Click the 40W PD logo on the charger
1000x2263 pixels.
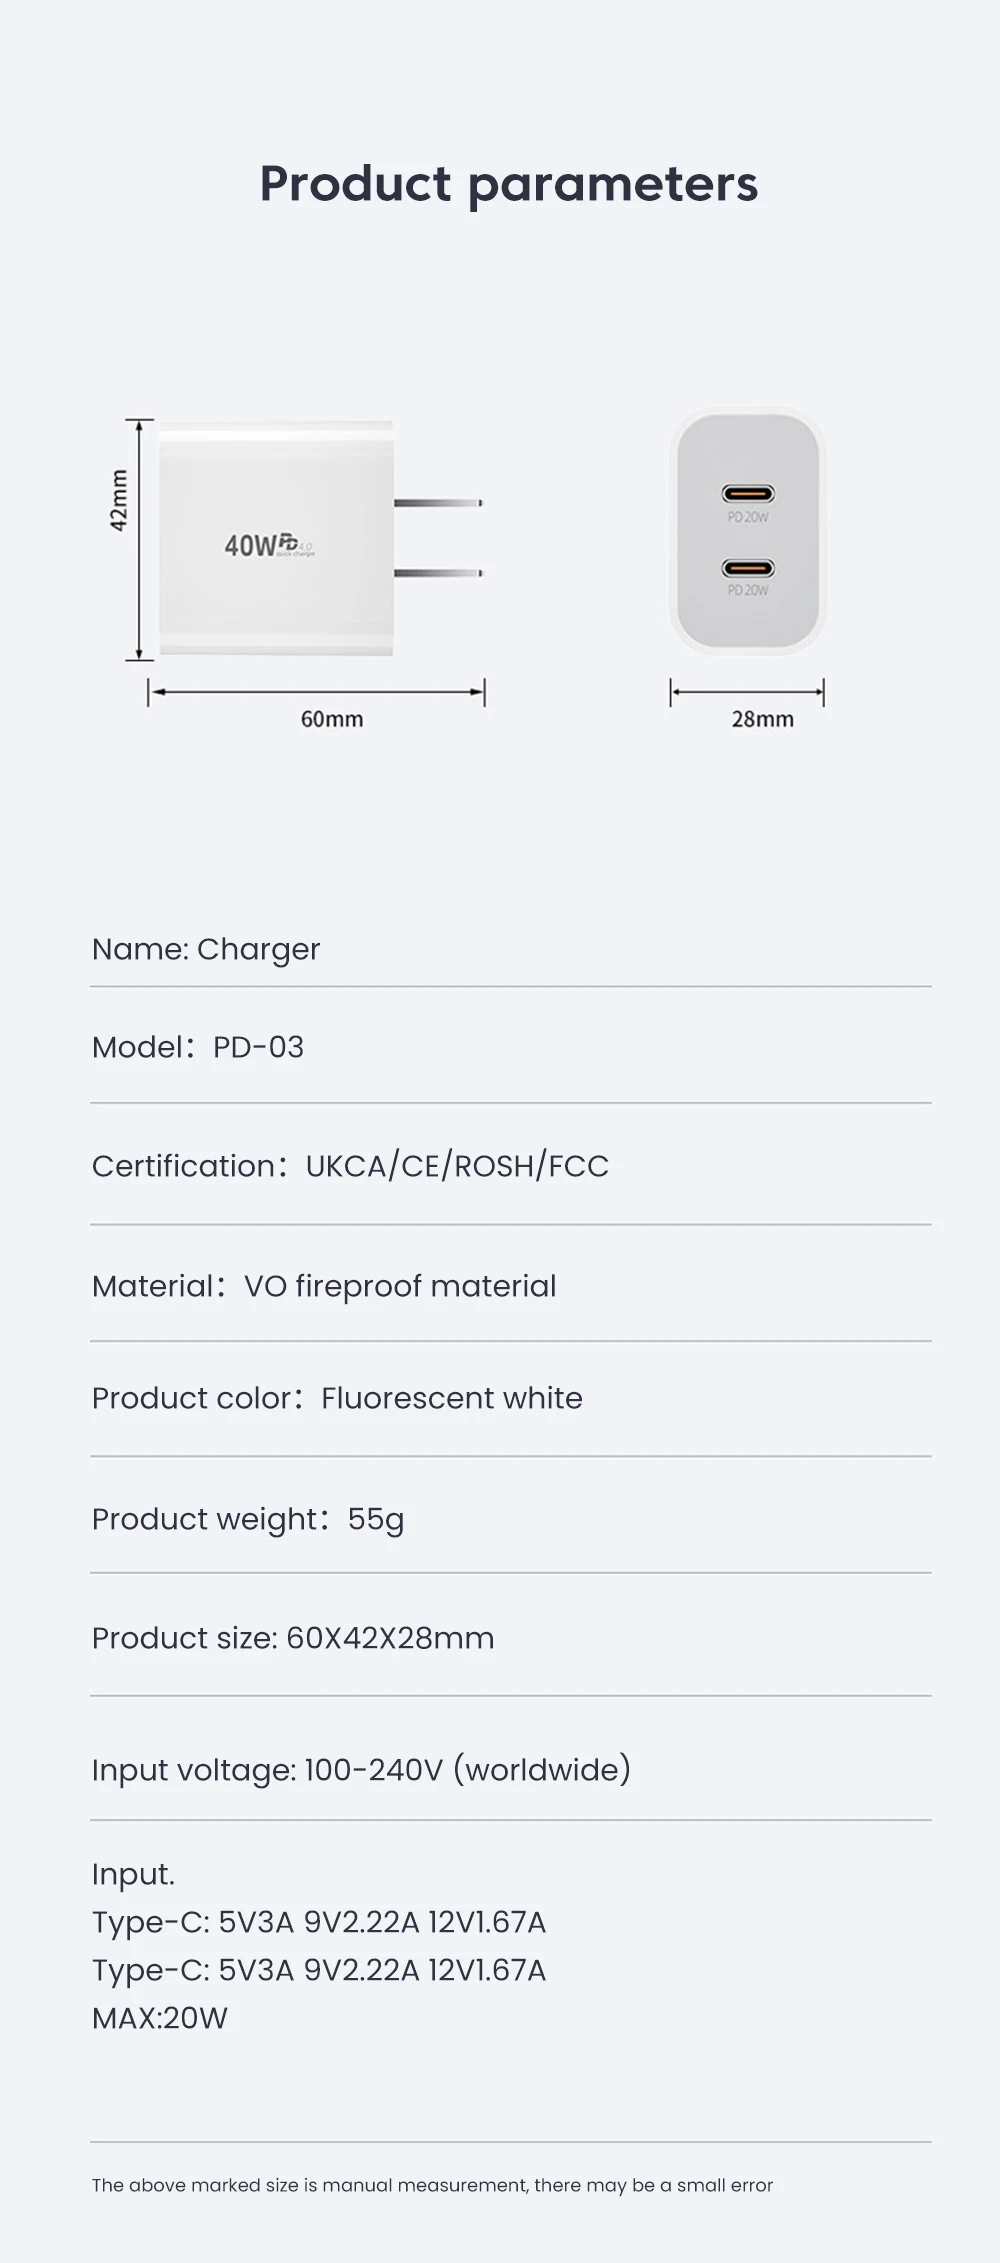[268, 545]
